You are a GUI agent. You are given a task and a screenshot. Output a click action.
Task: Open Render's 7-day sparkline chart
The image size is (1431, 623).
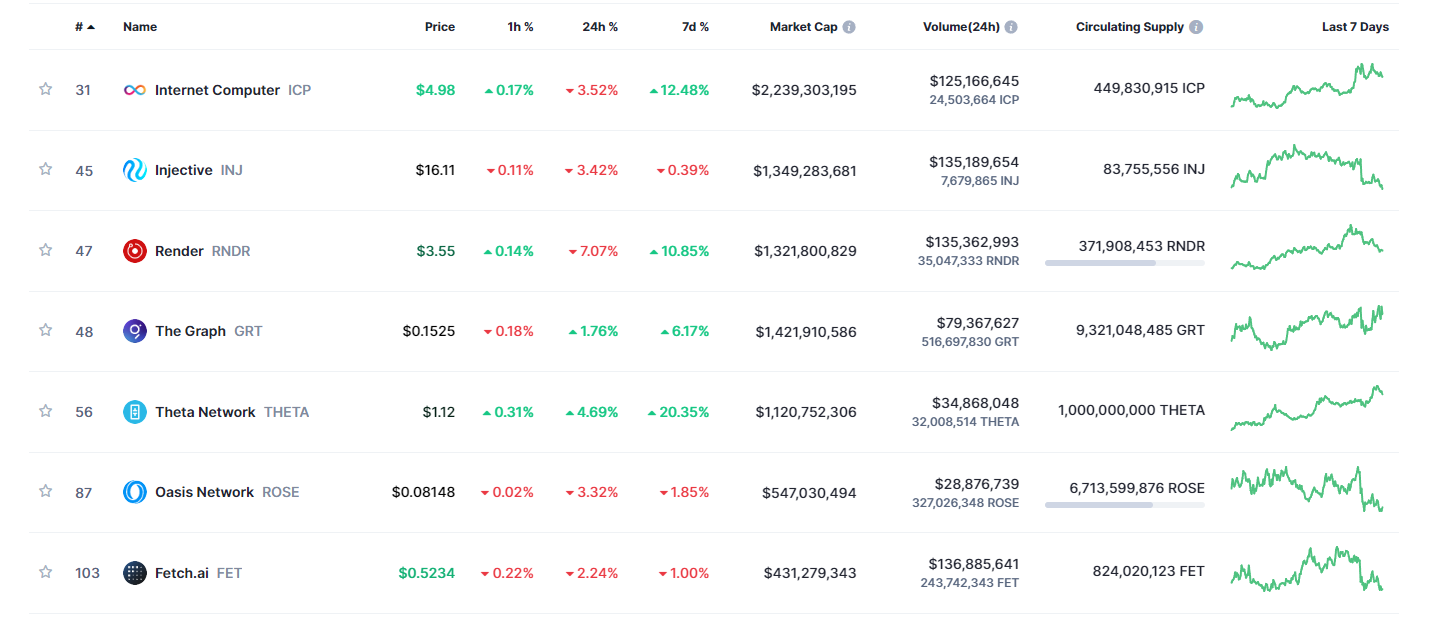click(x=1307, y=248)
